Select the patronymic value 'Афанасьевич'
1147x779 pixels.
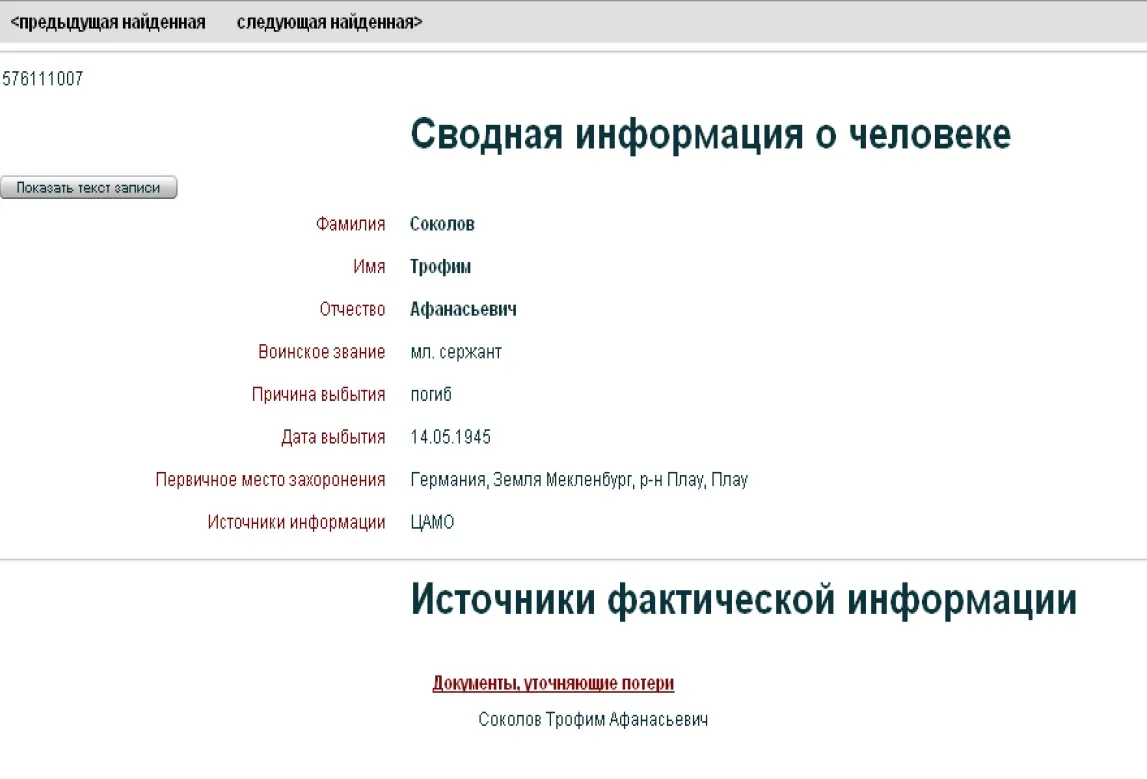(463, 310)
